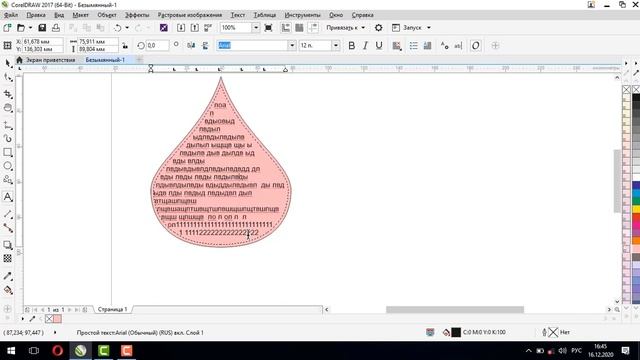The image size is (640, 360).
Task: Select the Connector tool
Action: (8, 228)
